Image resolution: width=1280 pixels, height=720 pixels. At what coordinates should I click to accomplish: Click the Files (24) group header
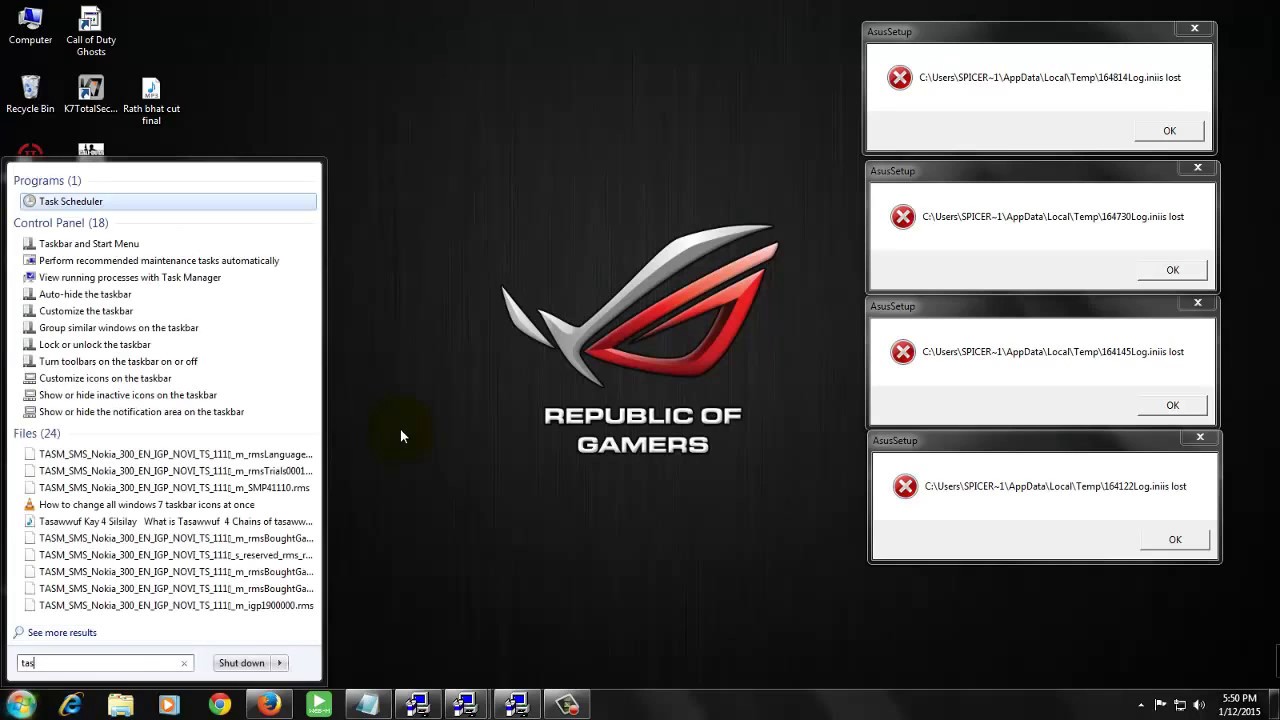coord(37,434)
